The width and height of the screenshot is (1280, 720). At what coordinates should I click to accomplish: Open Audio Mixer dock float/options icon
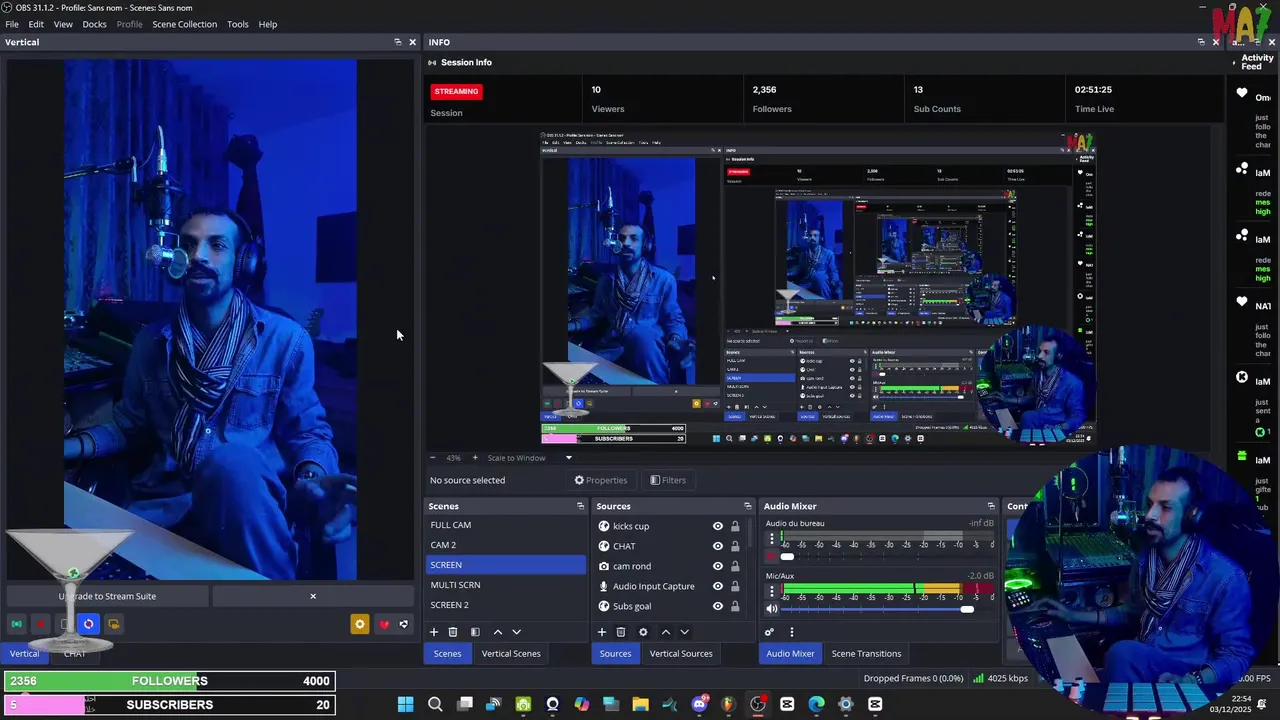[x=991, y=506]
